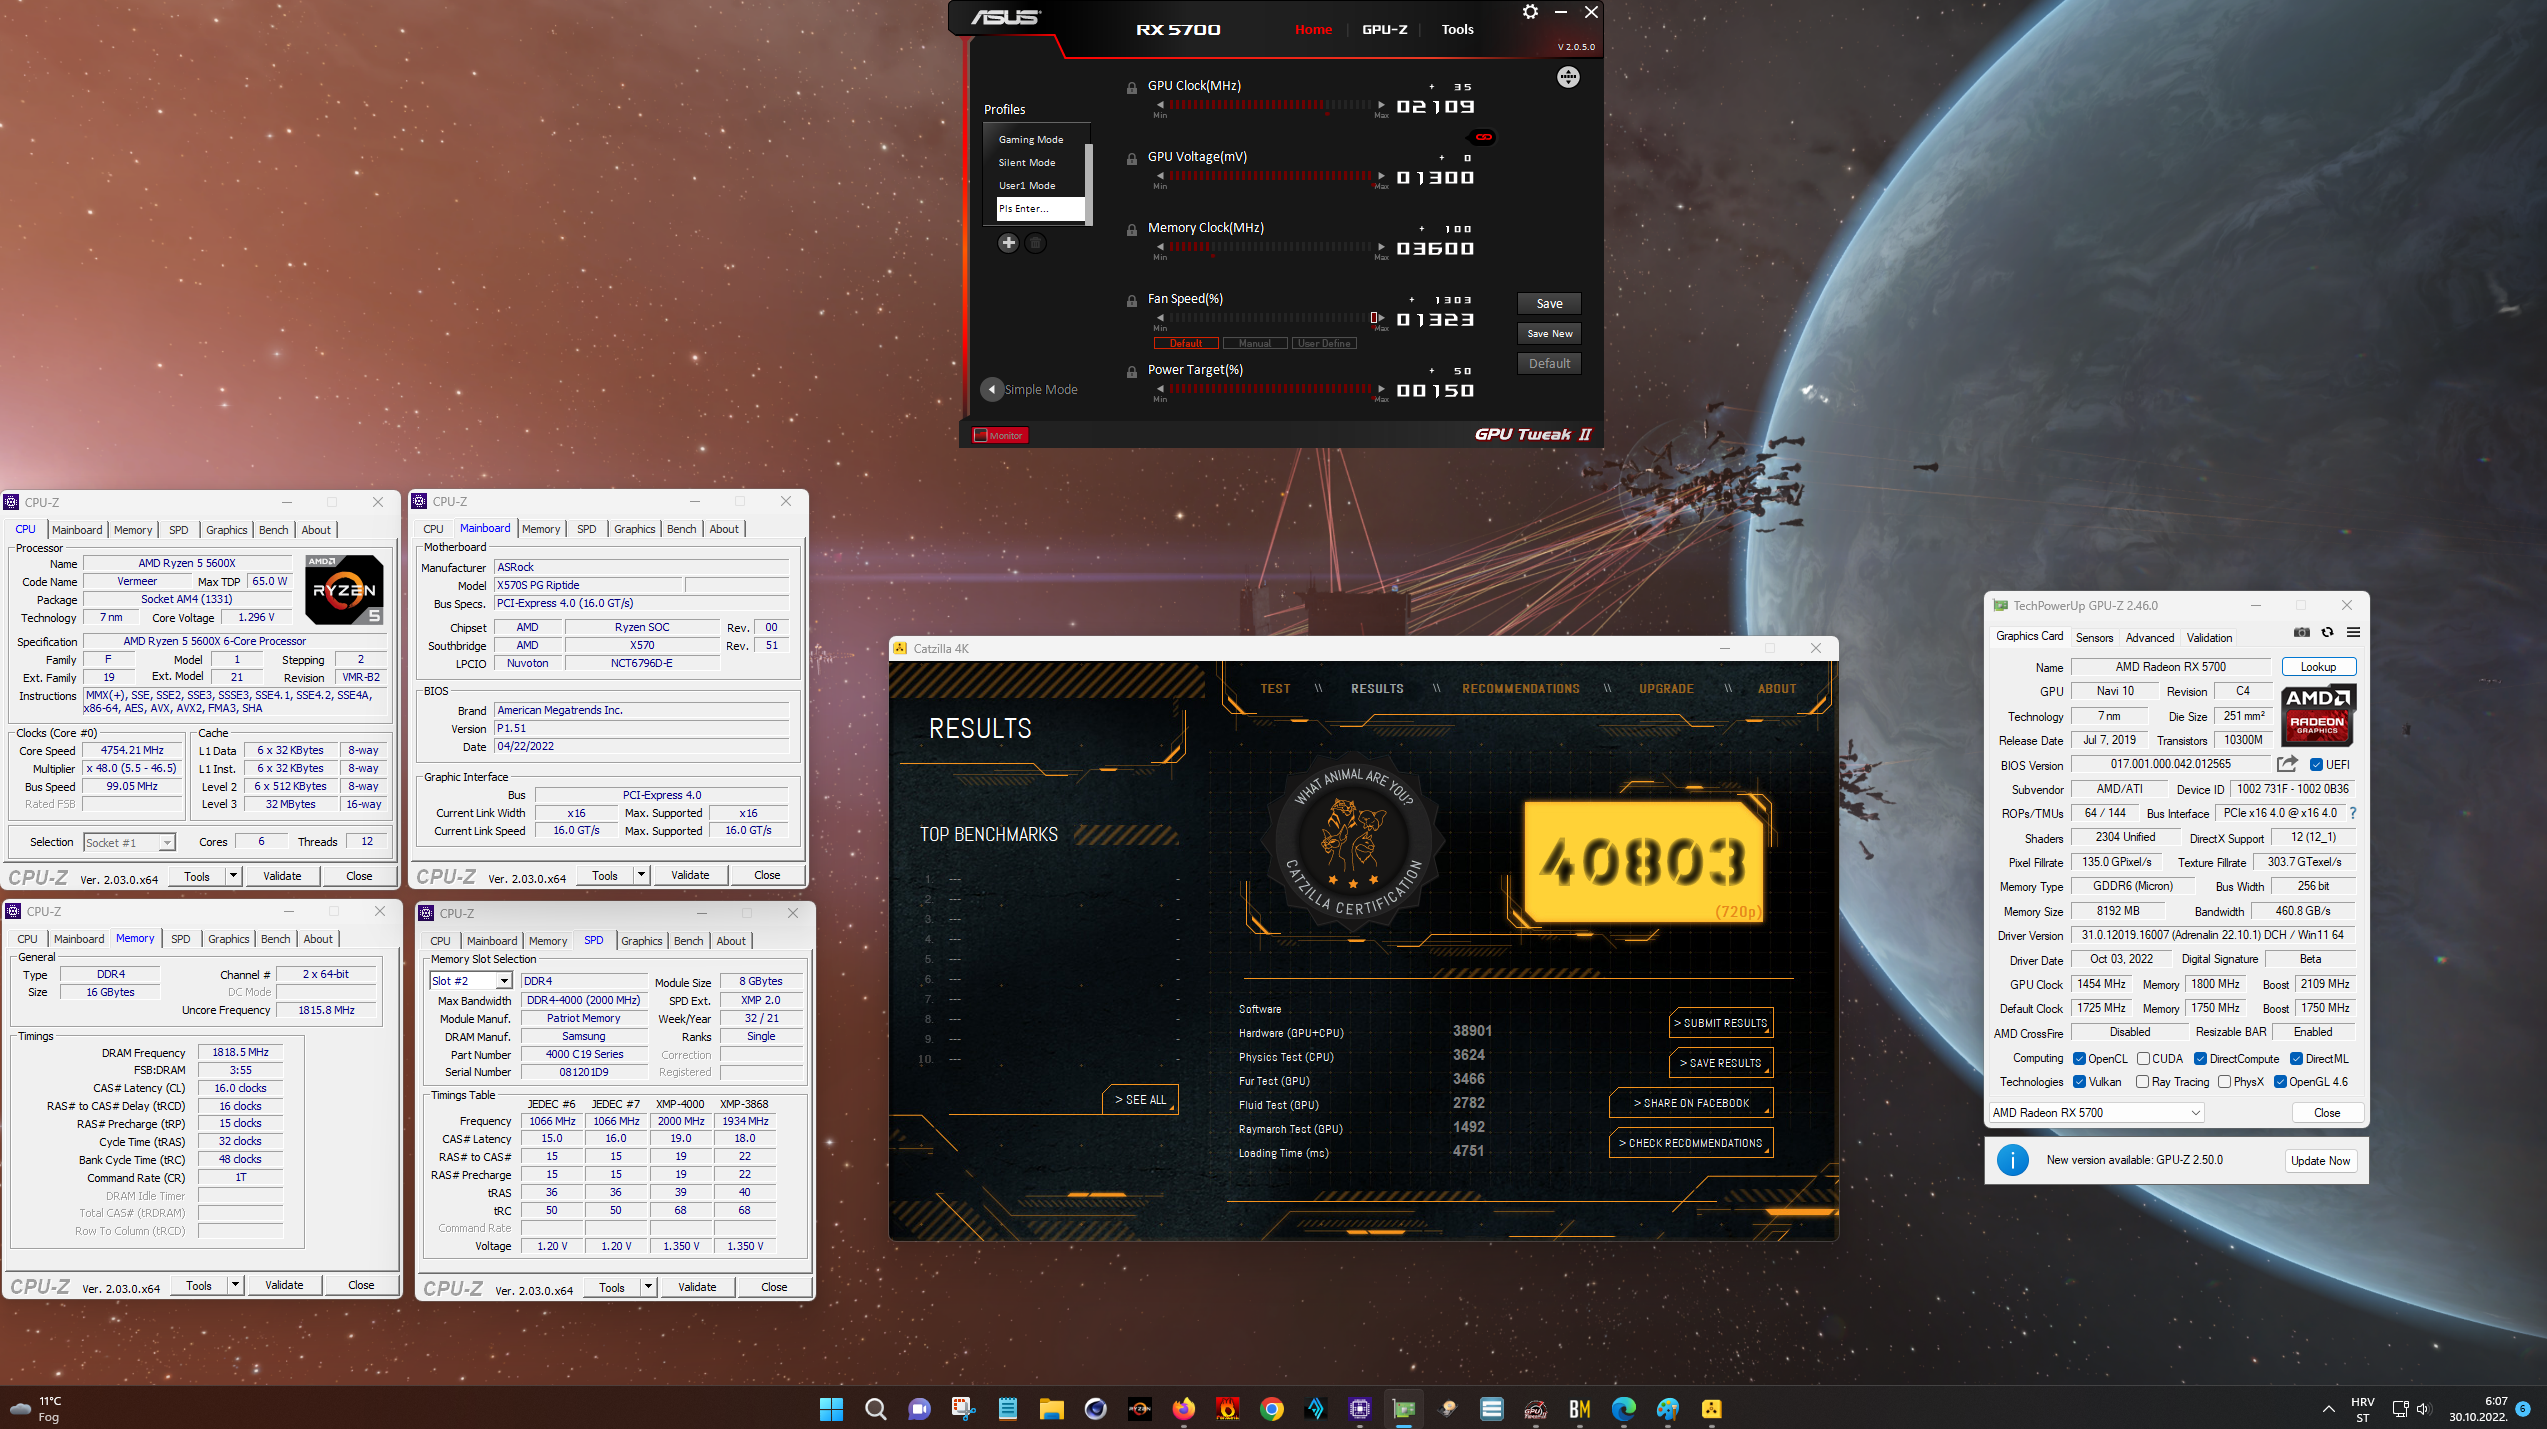The height and width of the screenshot is (1429, 2547).
Task: Switch to GPU-Z tab in GPU Tweak
Action: pyautogui.click(x=1384, y=29)
